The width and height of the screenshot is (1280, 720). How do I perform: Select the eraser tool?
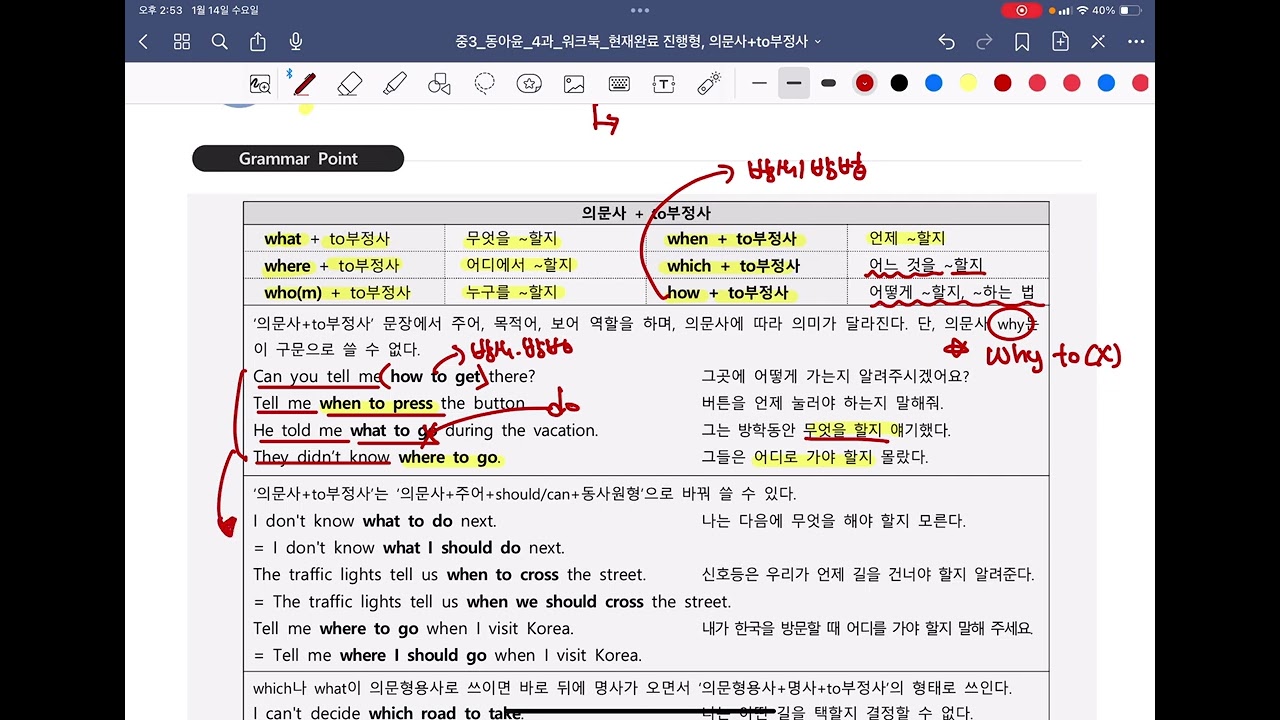pos(349,84)
